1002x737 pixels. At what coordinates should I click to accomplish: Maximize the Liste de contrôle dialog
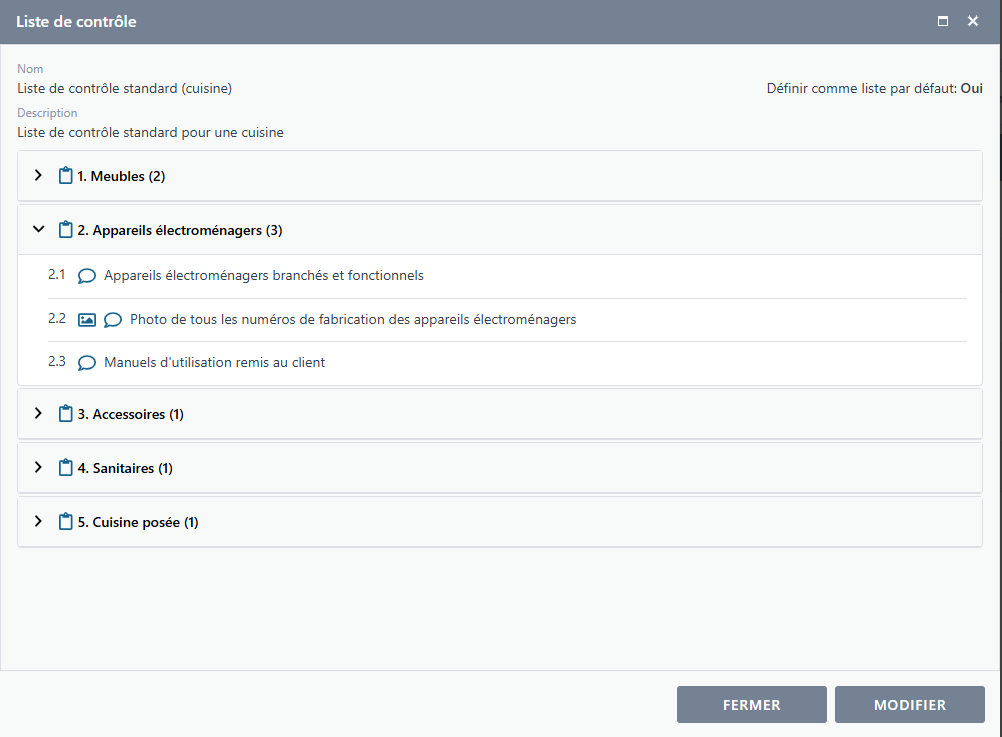pyautogui.click(x=942, y=22)
